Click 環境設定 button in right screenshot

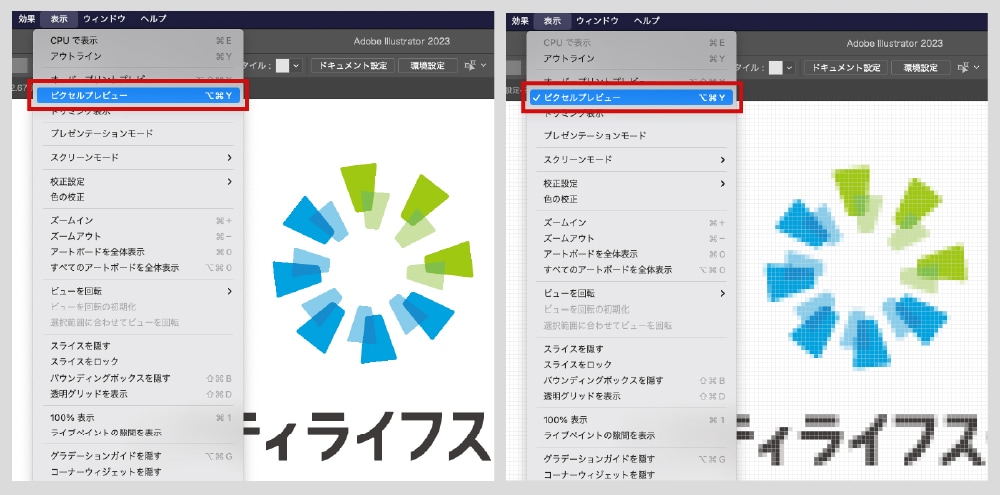point(921,68)
